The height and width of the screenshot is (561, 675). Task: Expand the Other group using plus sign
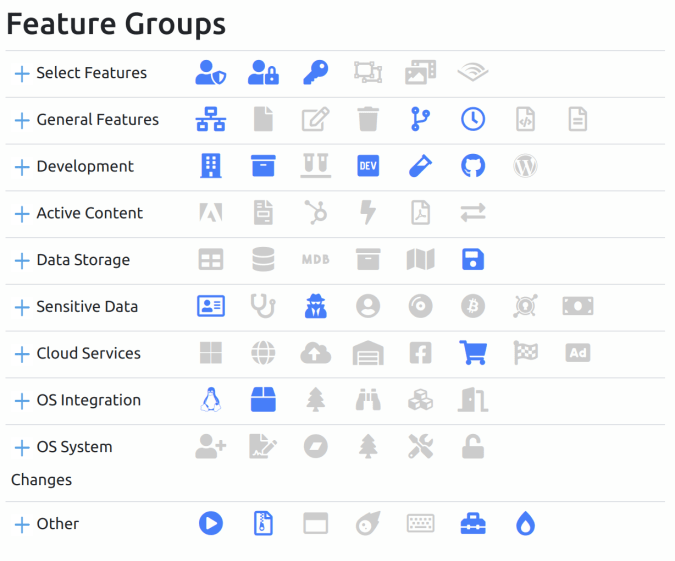pos(22,524)
